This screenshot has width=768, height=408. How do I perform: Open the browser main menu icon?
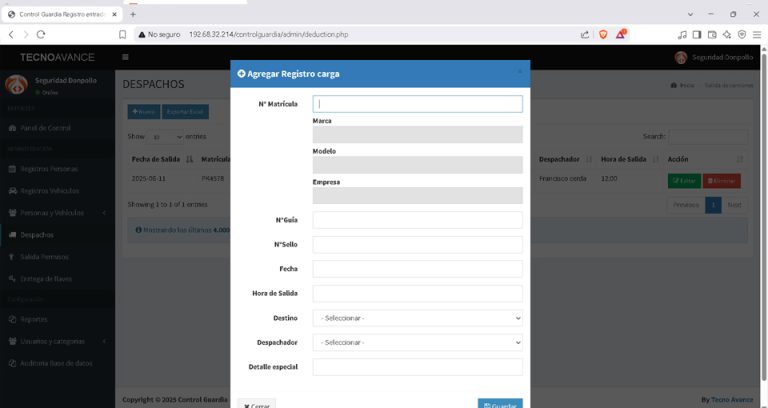point(757,34)
